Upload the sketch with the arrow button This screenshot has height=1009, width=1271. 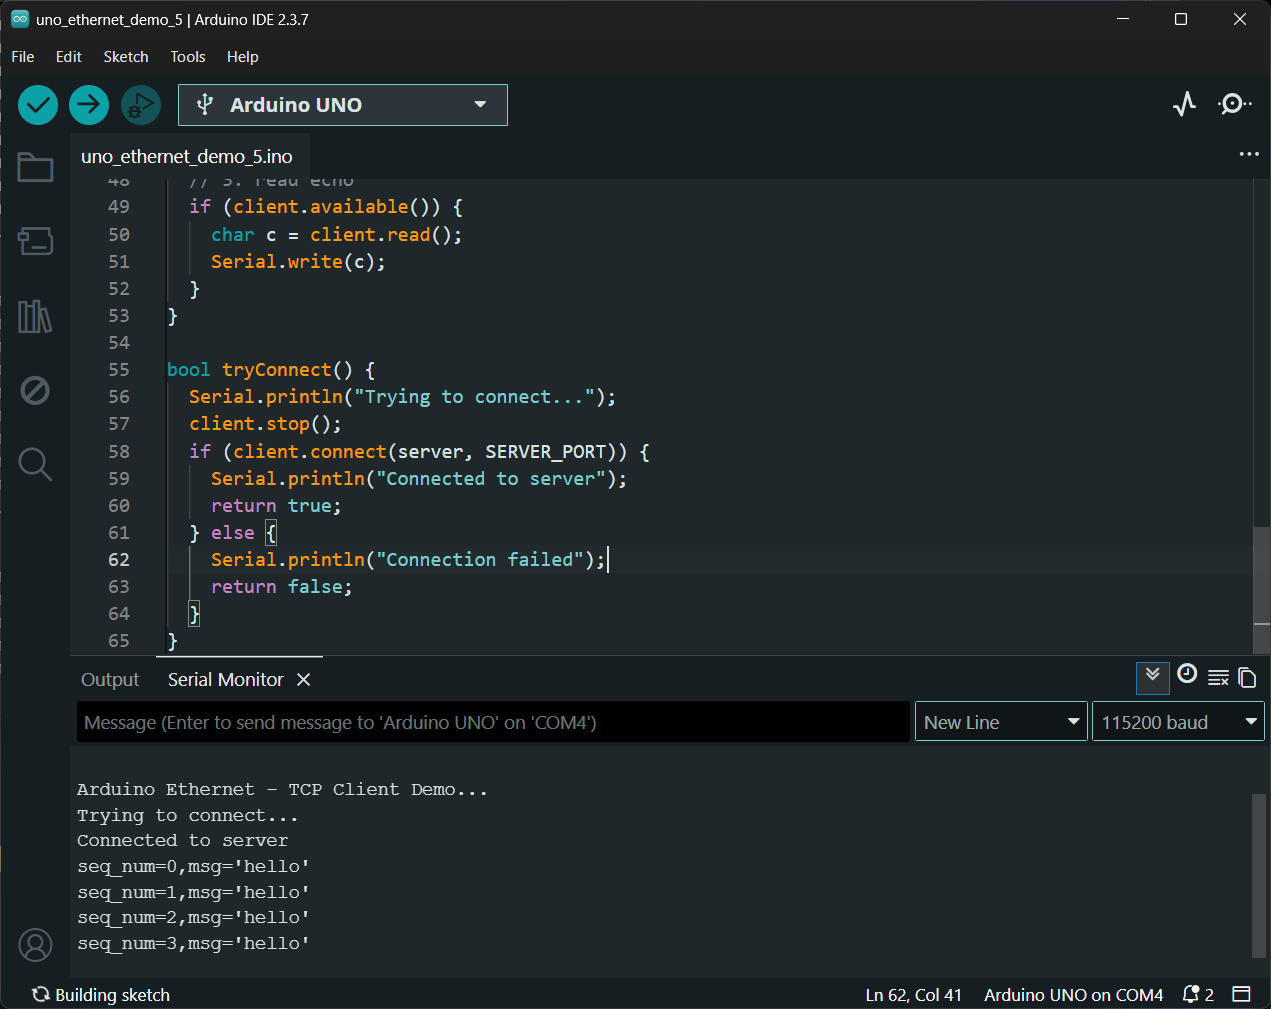tap(89, 105)
